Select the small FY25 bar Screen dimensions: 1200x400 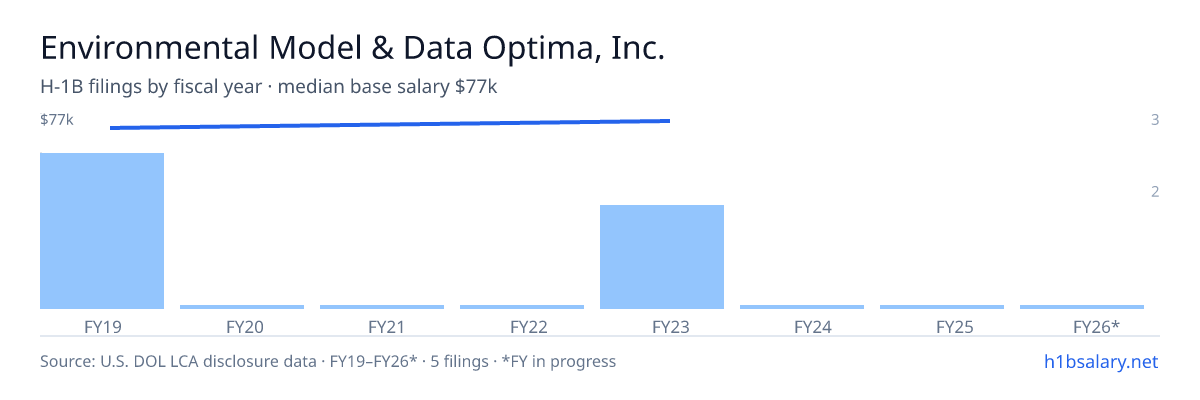[x=942, y=307]
